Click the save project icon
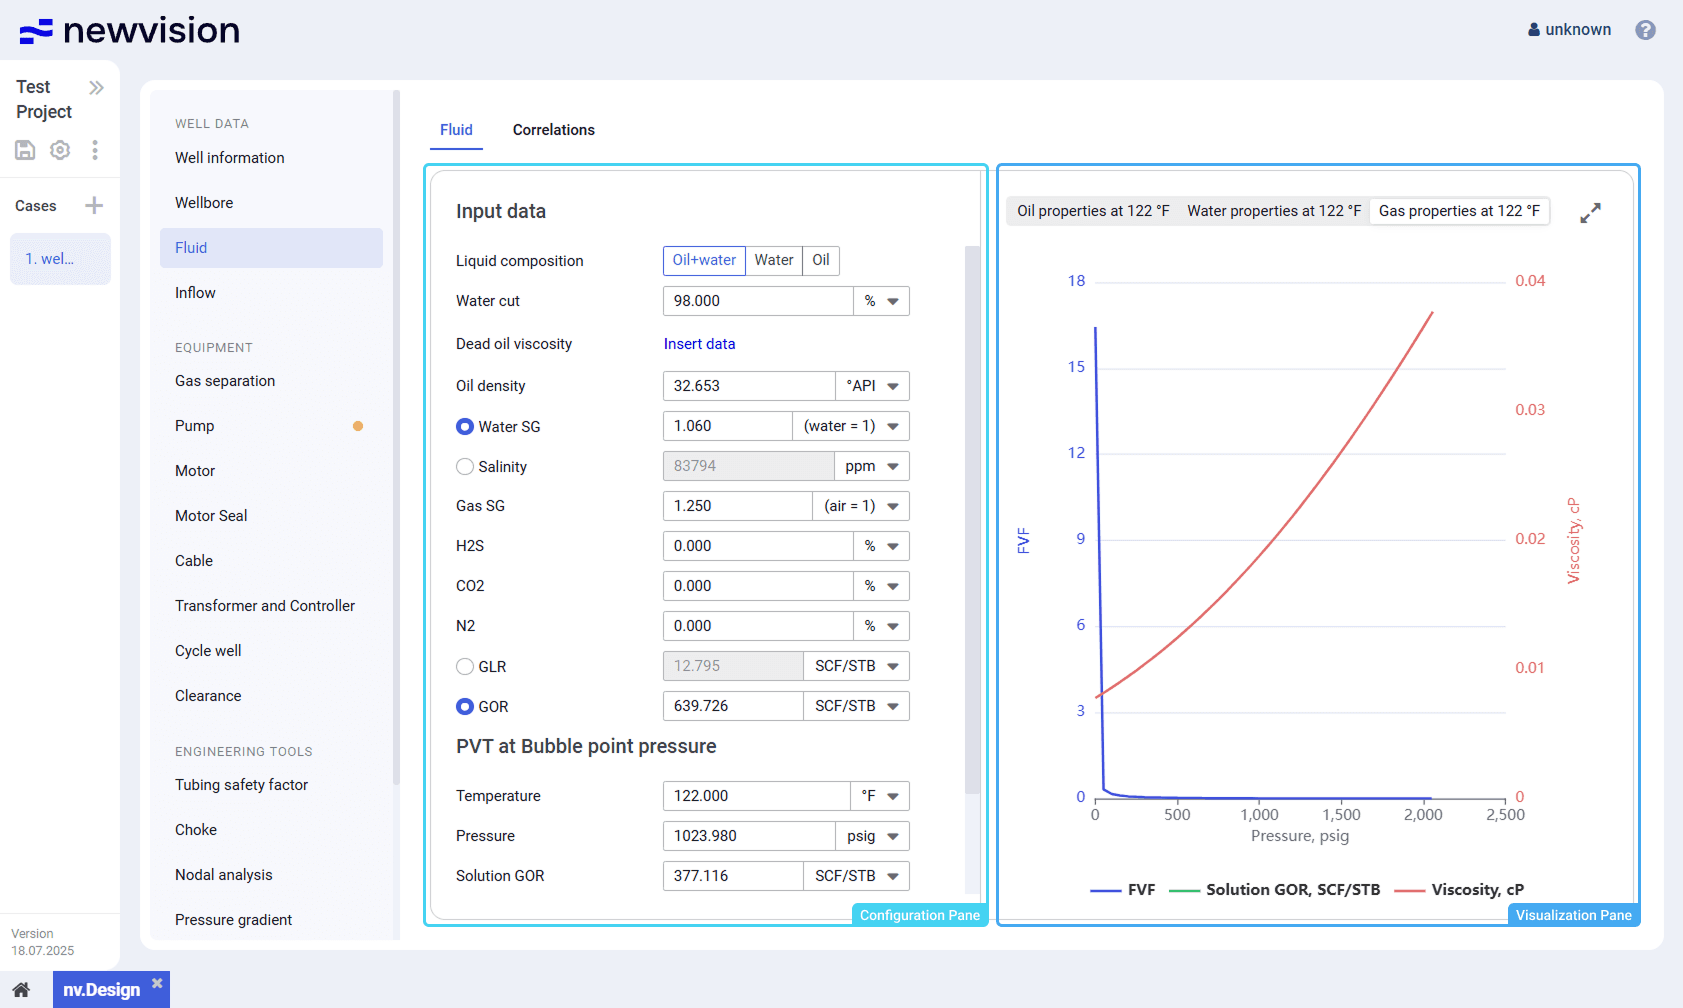Viewport: 1683px width, 1008px height. 25,150
